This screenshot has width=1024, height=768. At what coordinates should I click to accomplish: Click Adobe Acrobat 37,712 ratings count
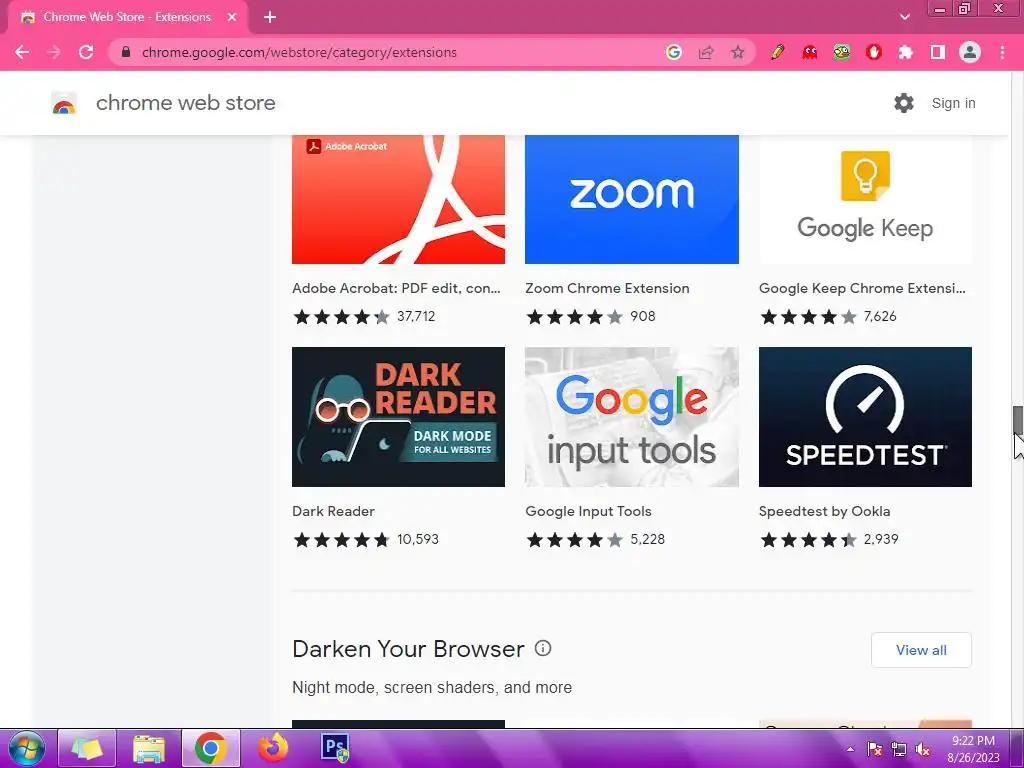(416, 316)
